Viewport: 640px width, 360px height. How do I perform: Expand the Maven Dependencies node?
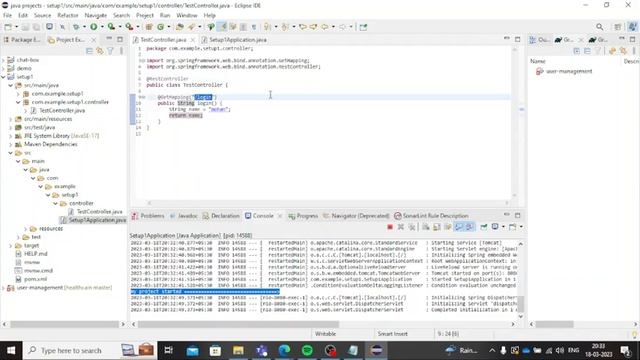[x=11, y=144]
